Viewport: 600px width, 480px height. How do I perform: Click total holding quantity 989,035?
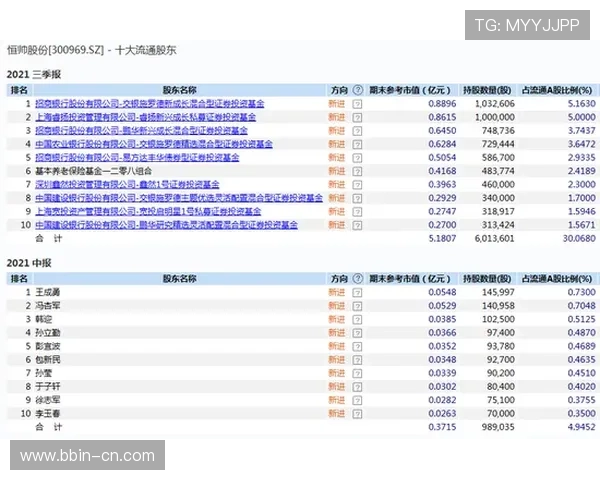click(x=498, y=427)
